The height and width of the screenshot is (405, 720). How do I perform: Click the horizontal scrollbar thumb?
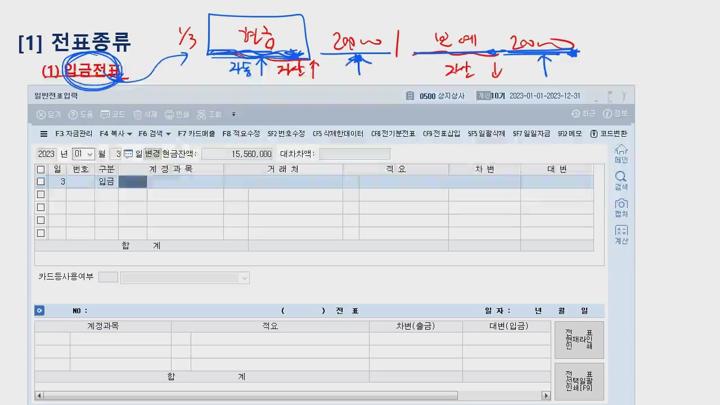coord(251,395)
